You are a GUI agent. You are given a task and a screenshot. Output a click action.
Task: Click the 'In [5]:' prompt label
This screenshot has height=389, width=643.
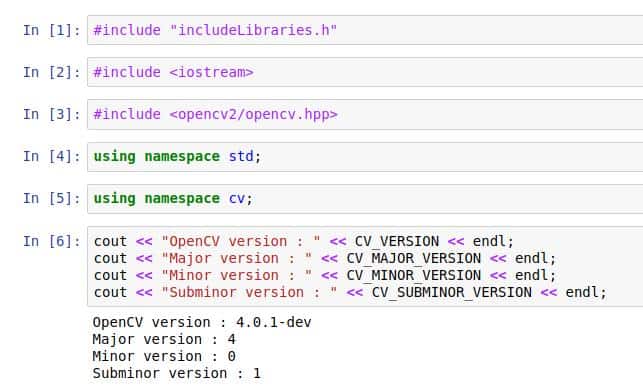(x=52, y=199)
